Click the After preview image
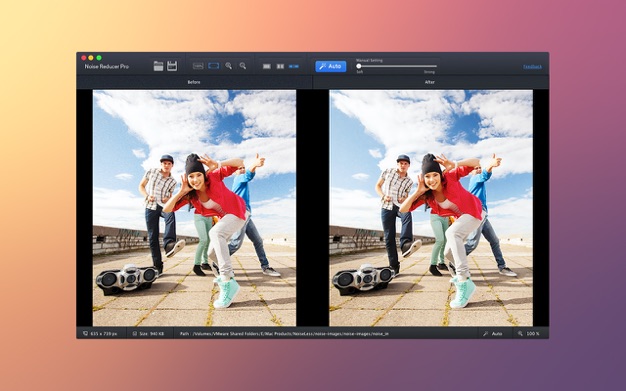The image size is (626, 391). [x=431, y=208]
